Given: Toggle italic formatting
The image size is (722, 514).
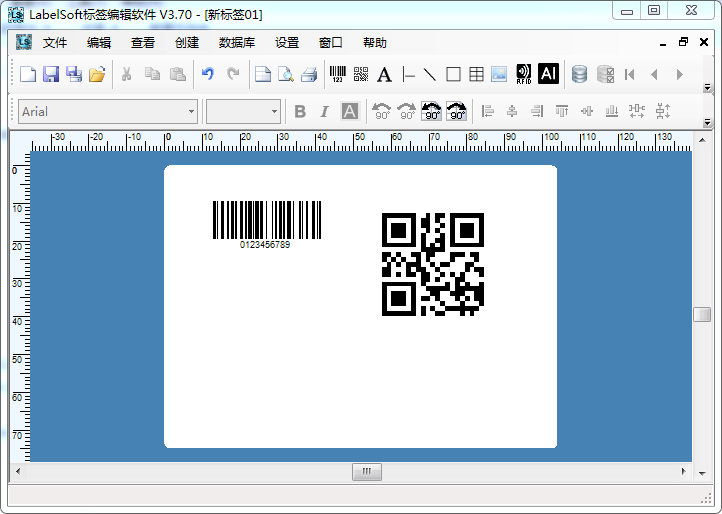Looking at the screenshot, I should click(x=325, y=111).
